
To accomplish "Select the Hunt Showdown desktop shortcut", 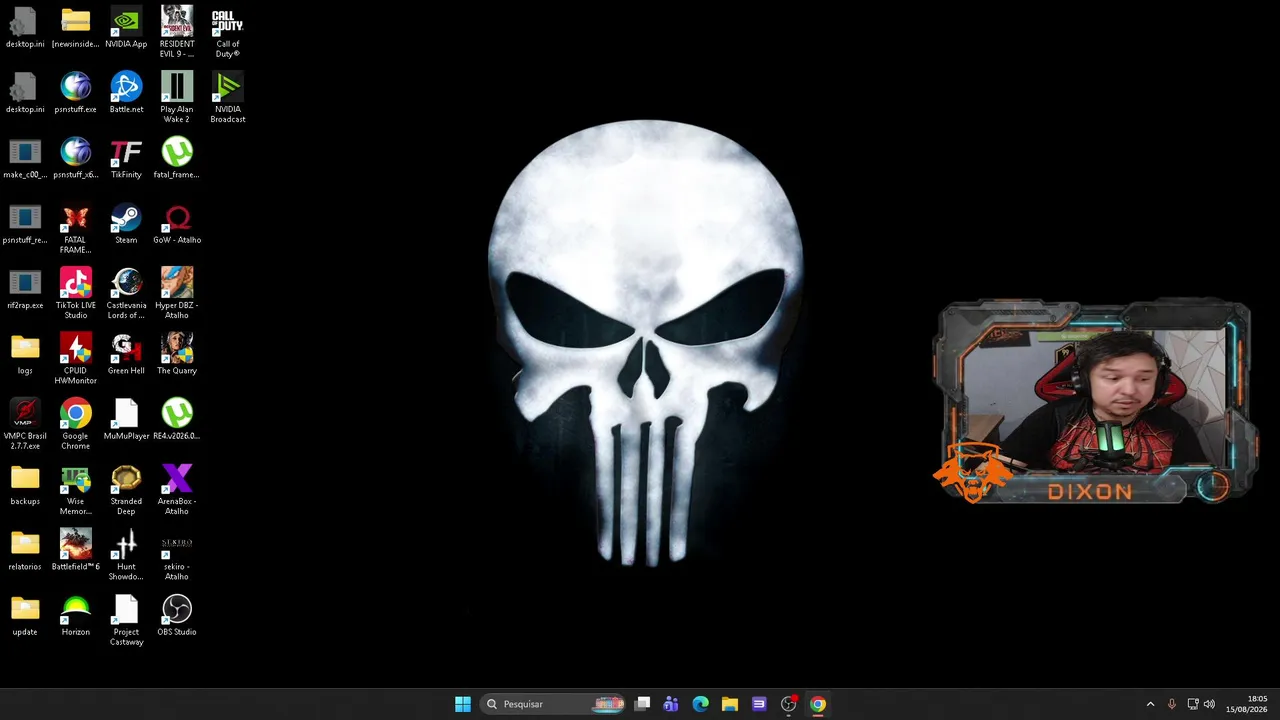I will coord(126,554).
